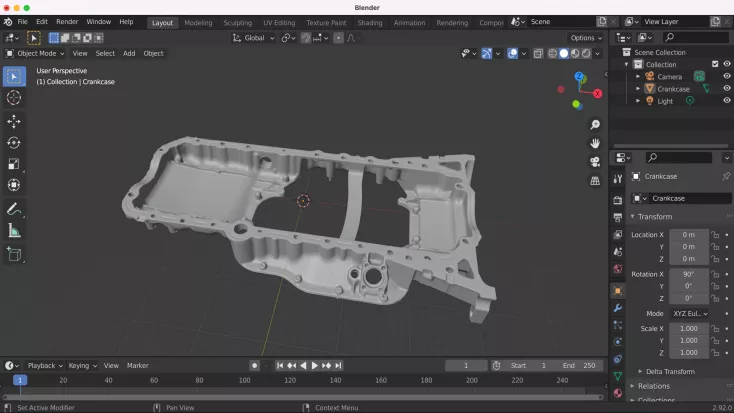
Task: Toggle camera view in viewport
Action: click(595, 161)
